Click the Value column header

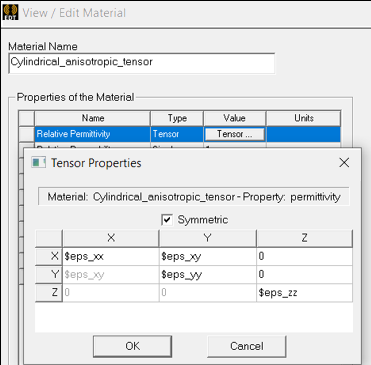[x=235, y=118]
